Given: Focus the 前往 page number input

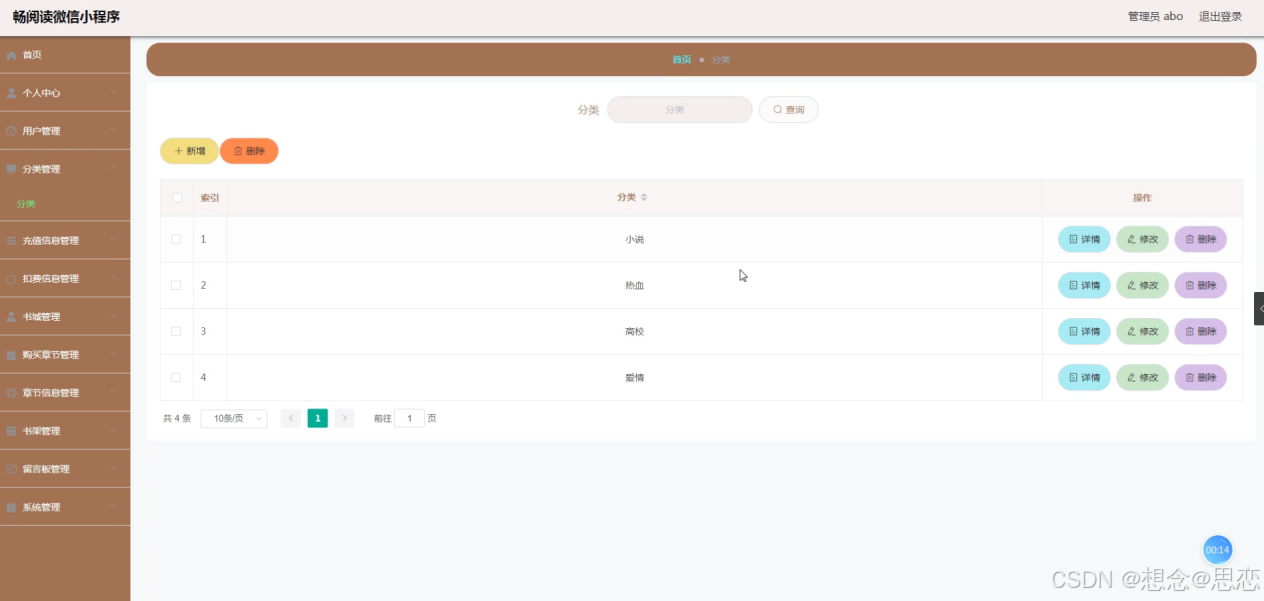Looking at the screenshot, I should (410, 418).
